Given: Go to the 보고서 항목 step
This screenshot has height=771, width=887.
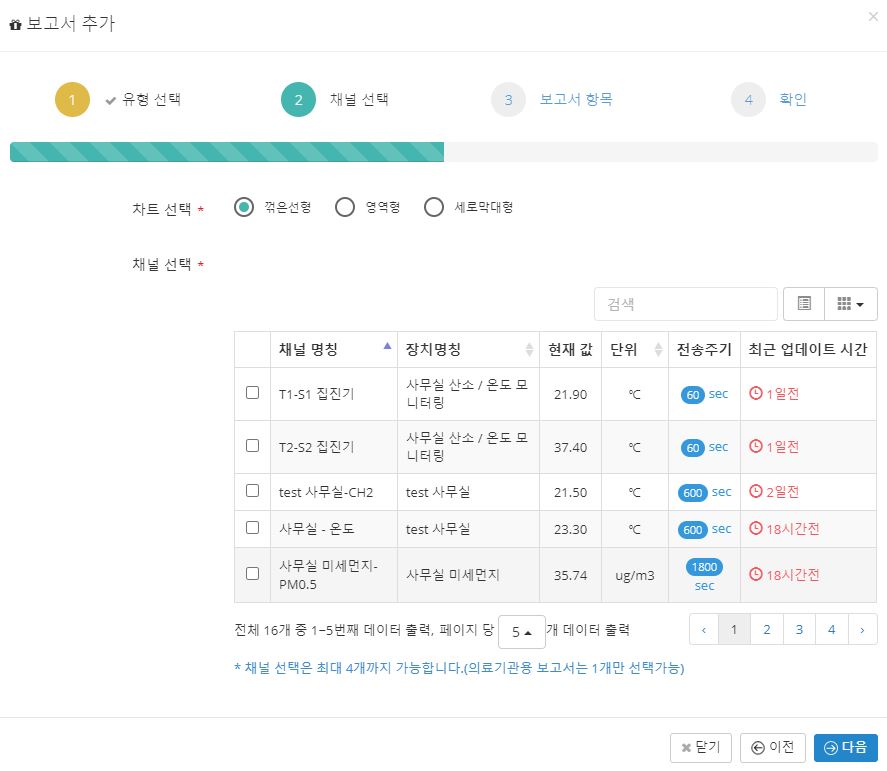Looking at the screenshot, I should point(576,100).
